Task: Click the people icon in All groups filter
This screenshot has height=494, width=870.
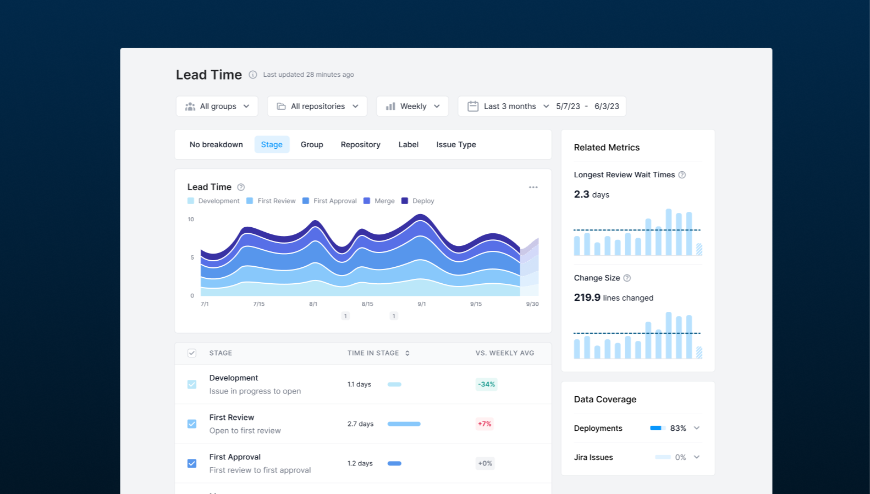Action: [x=190, y=106]
